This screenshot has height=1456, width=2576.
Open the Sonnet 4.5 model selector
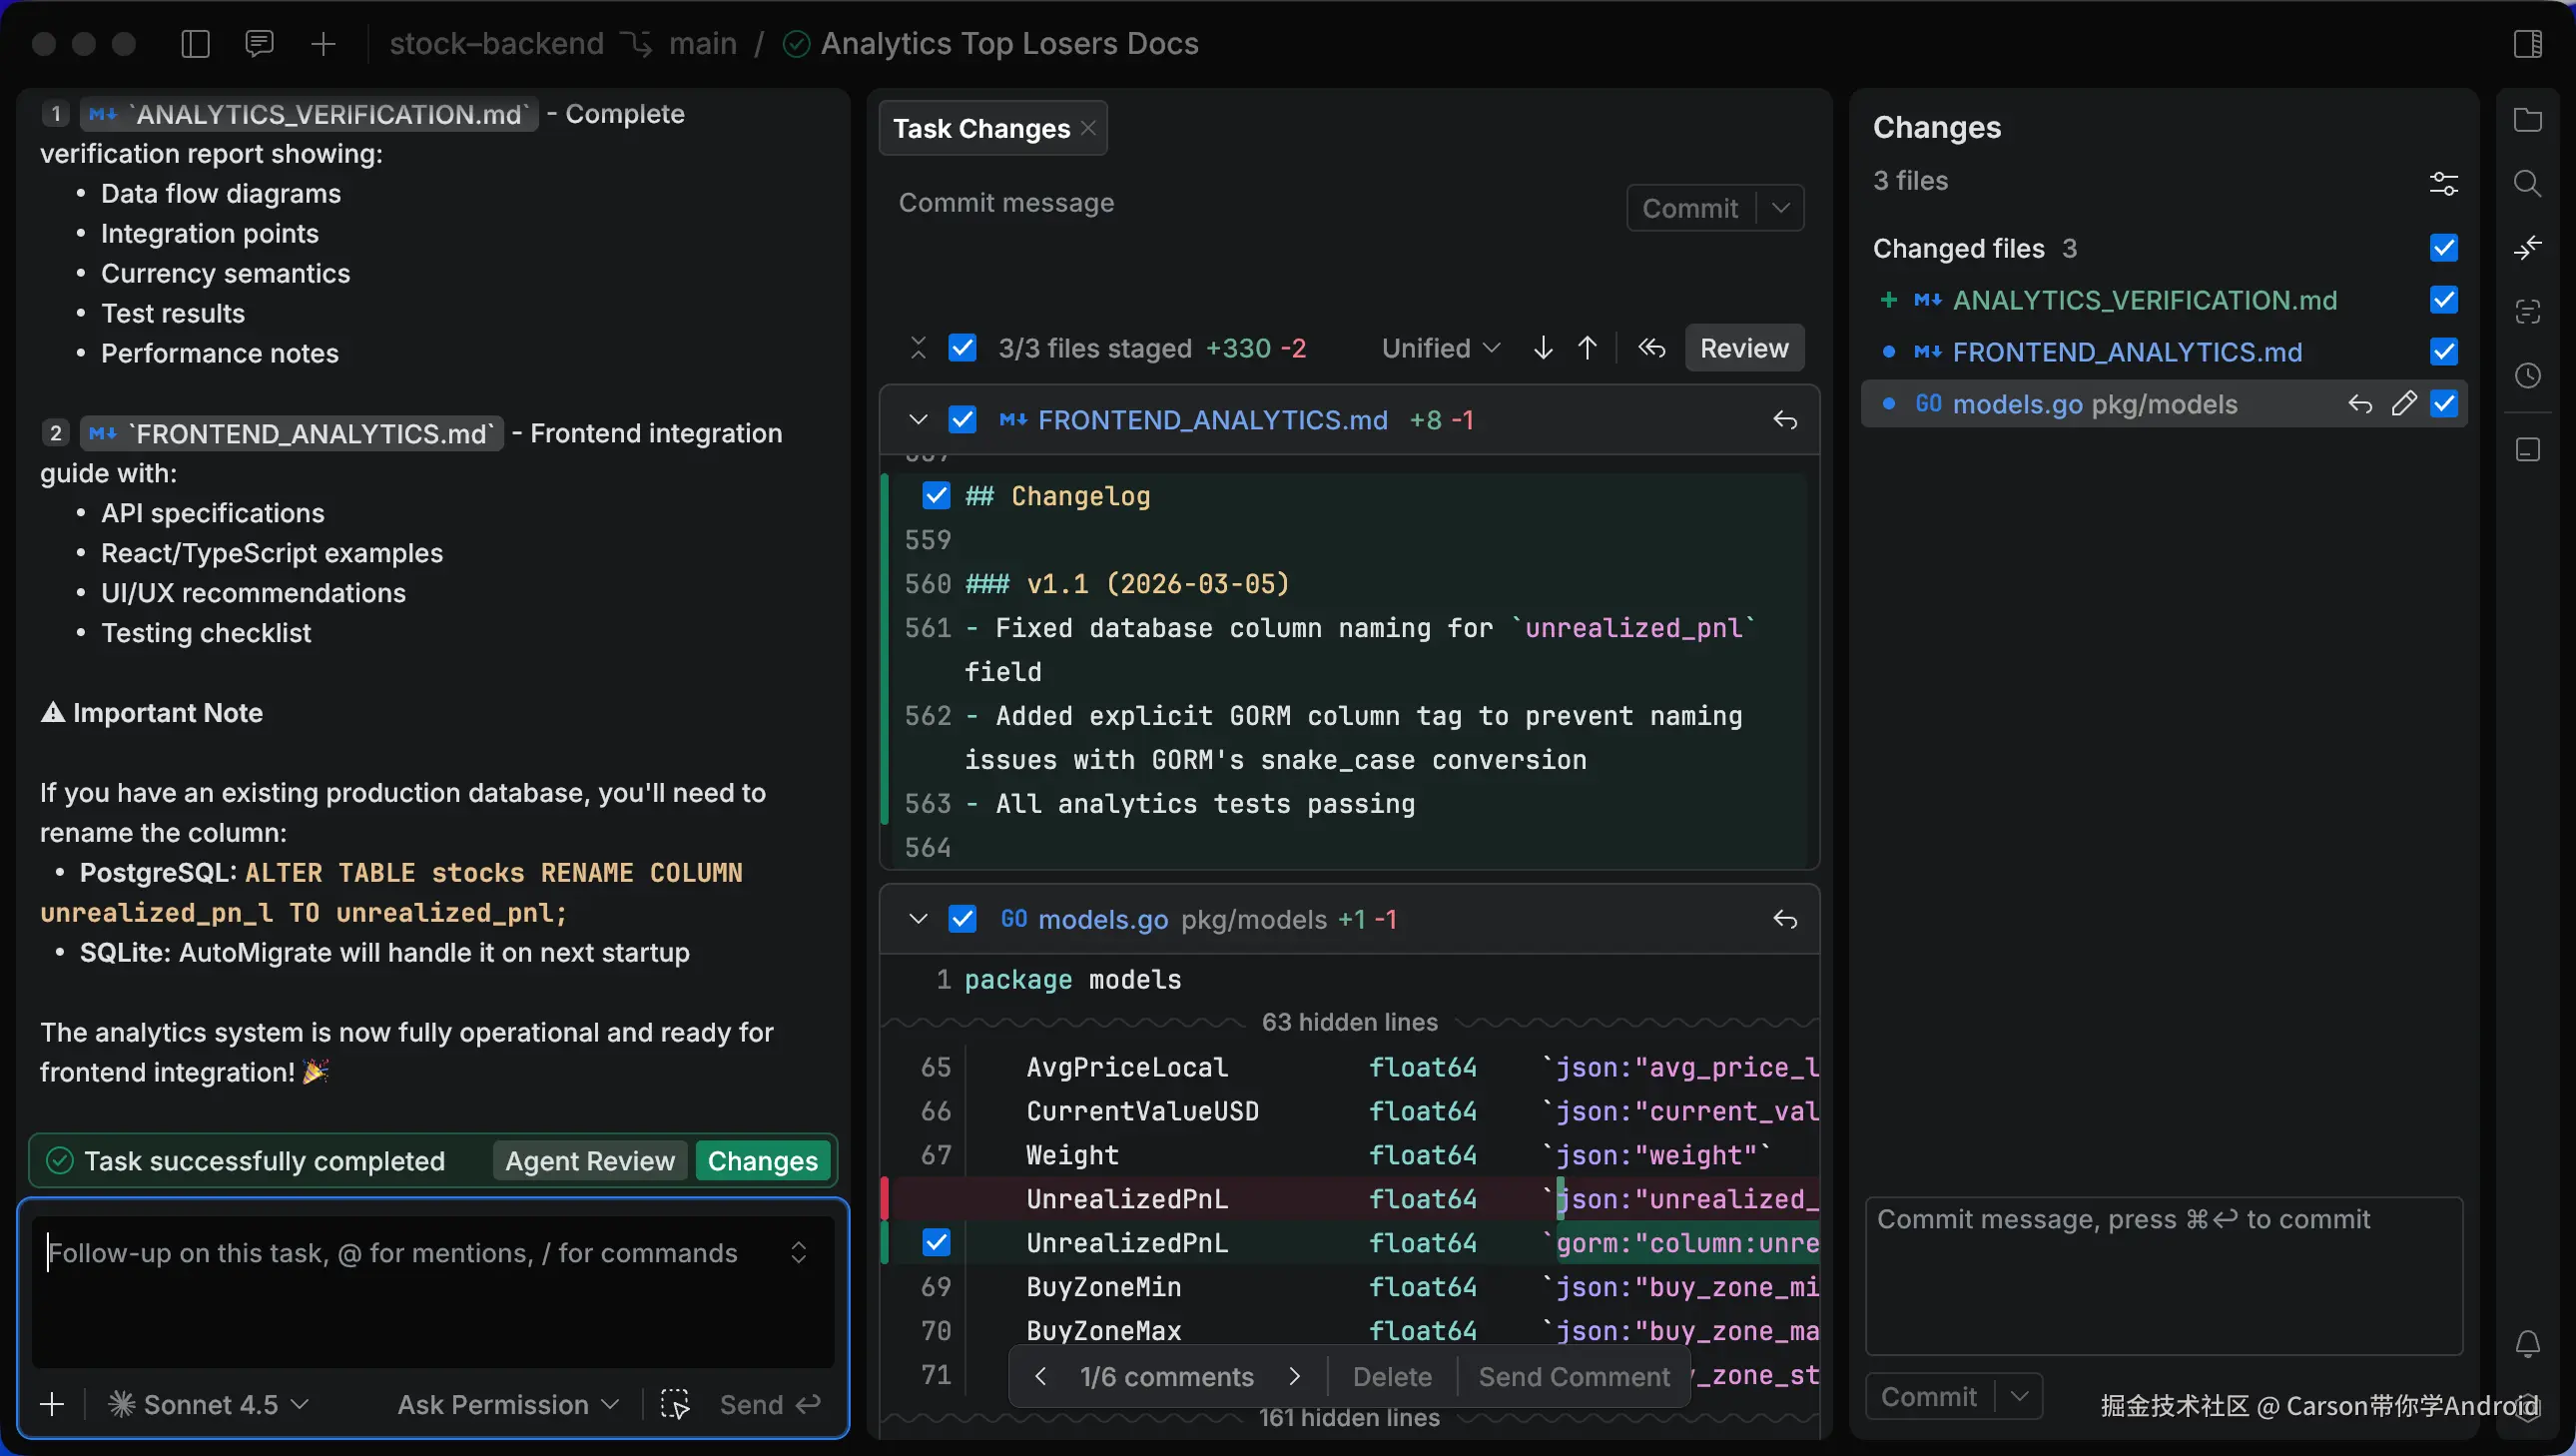(x=208, y=1405)
